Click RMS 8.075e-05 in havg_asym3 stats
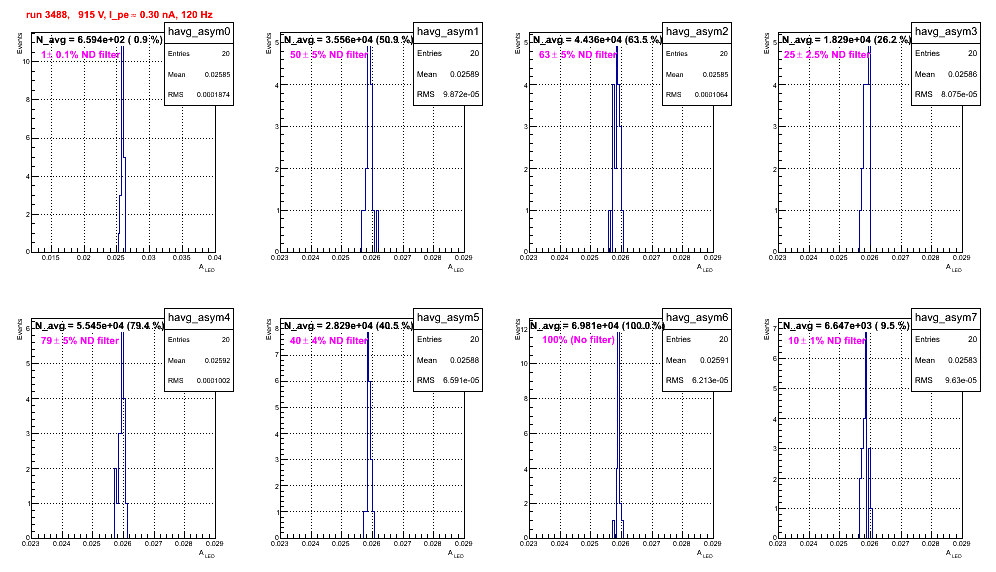Image resolution: width=996 pixels, height=572 pixels. coord(946,95)
